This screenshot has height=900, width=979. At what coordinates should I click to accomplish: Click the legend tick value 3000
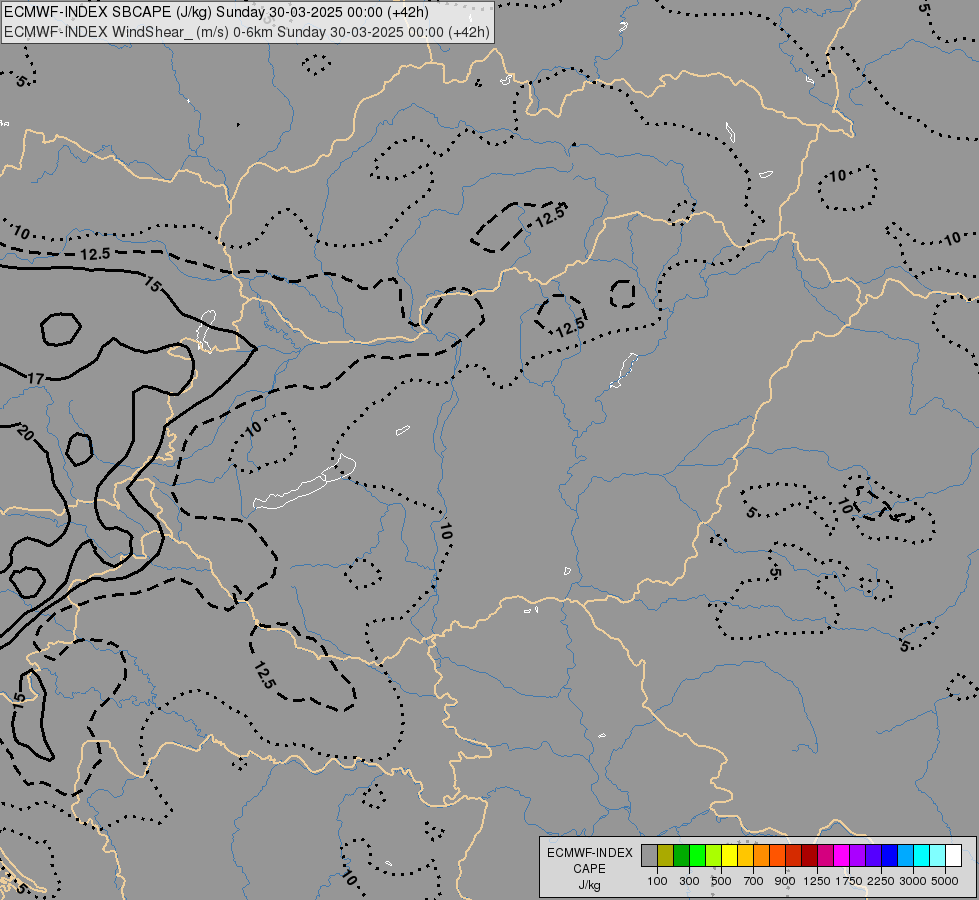pyautogui.click(x=913, y=881)
